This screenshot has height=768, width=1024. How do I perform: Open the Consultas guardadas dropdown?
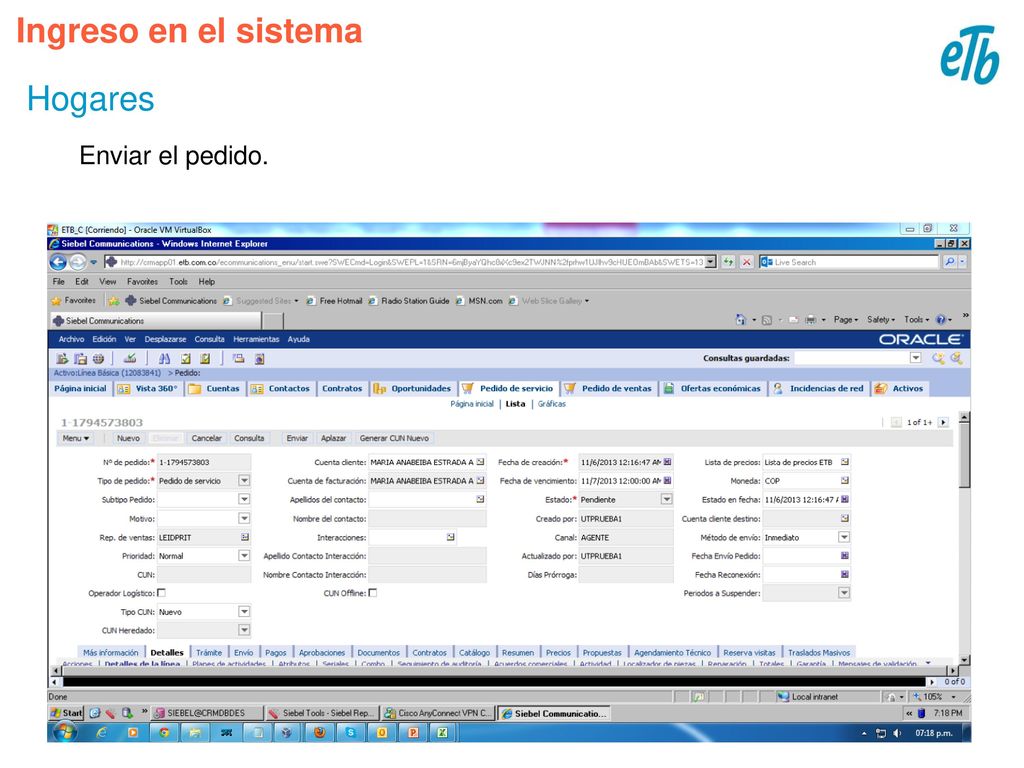(x=916, y=358)
